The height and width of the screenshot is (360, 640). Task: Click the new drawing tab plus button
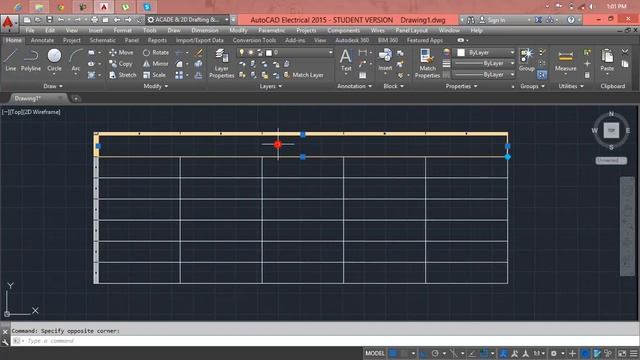coord(76,98)
